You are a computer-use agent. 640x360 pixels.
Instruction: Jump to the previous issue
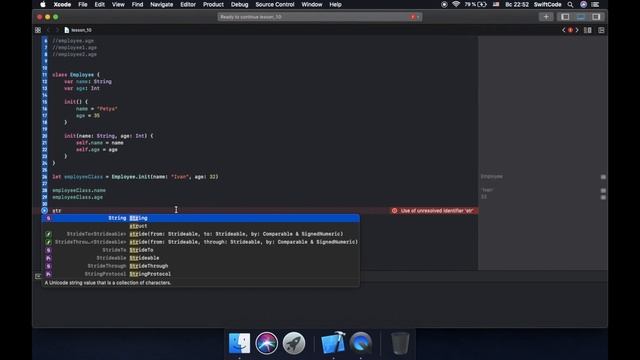[x=564, y=30]
